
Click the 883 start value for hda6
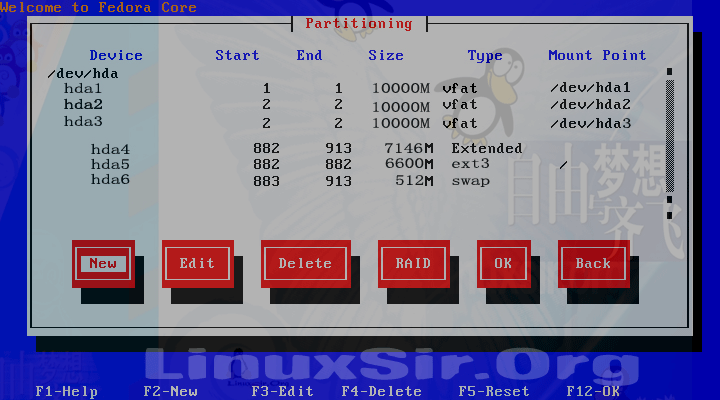coord(266,181)
